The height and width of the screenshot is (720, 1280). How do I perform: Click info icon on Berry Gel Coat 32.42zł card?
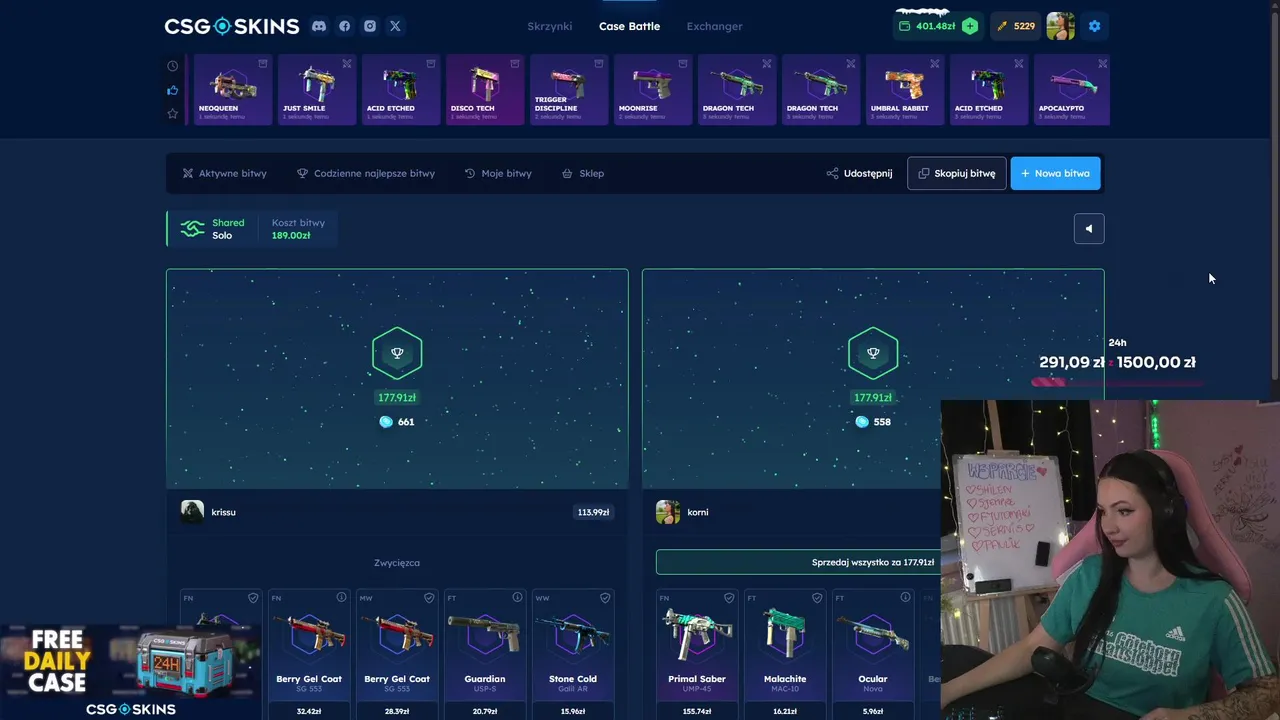pyautogui.click(x=341, y=597)
